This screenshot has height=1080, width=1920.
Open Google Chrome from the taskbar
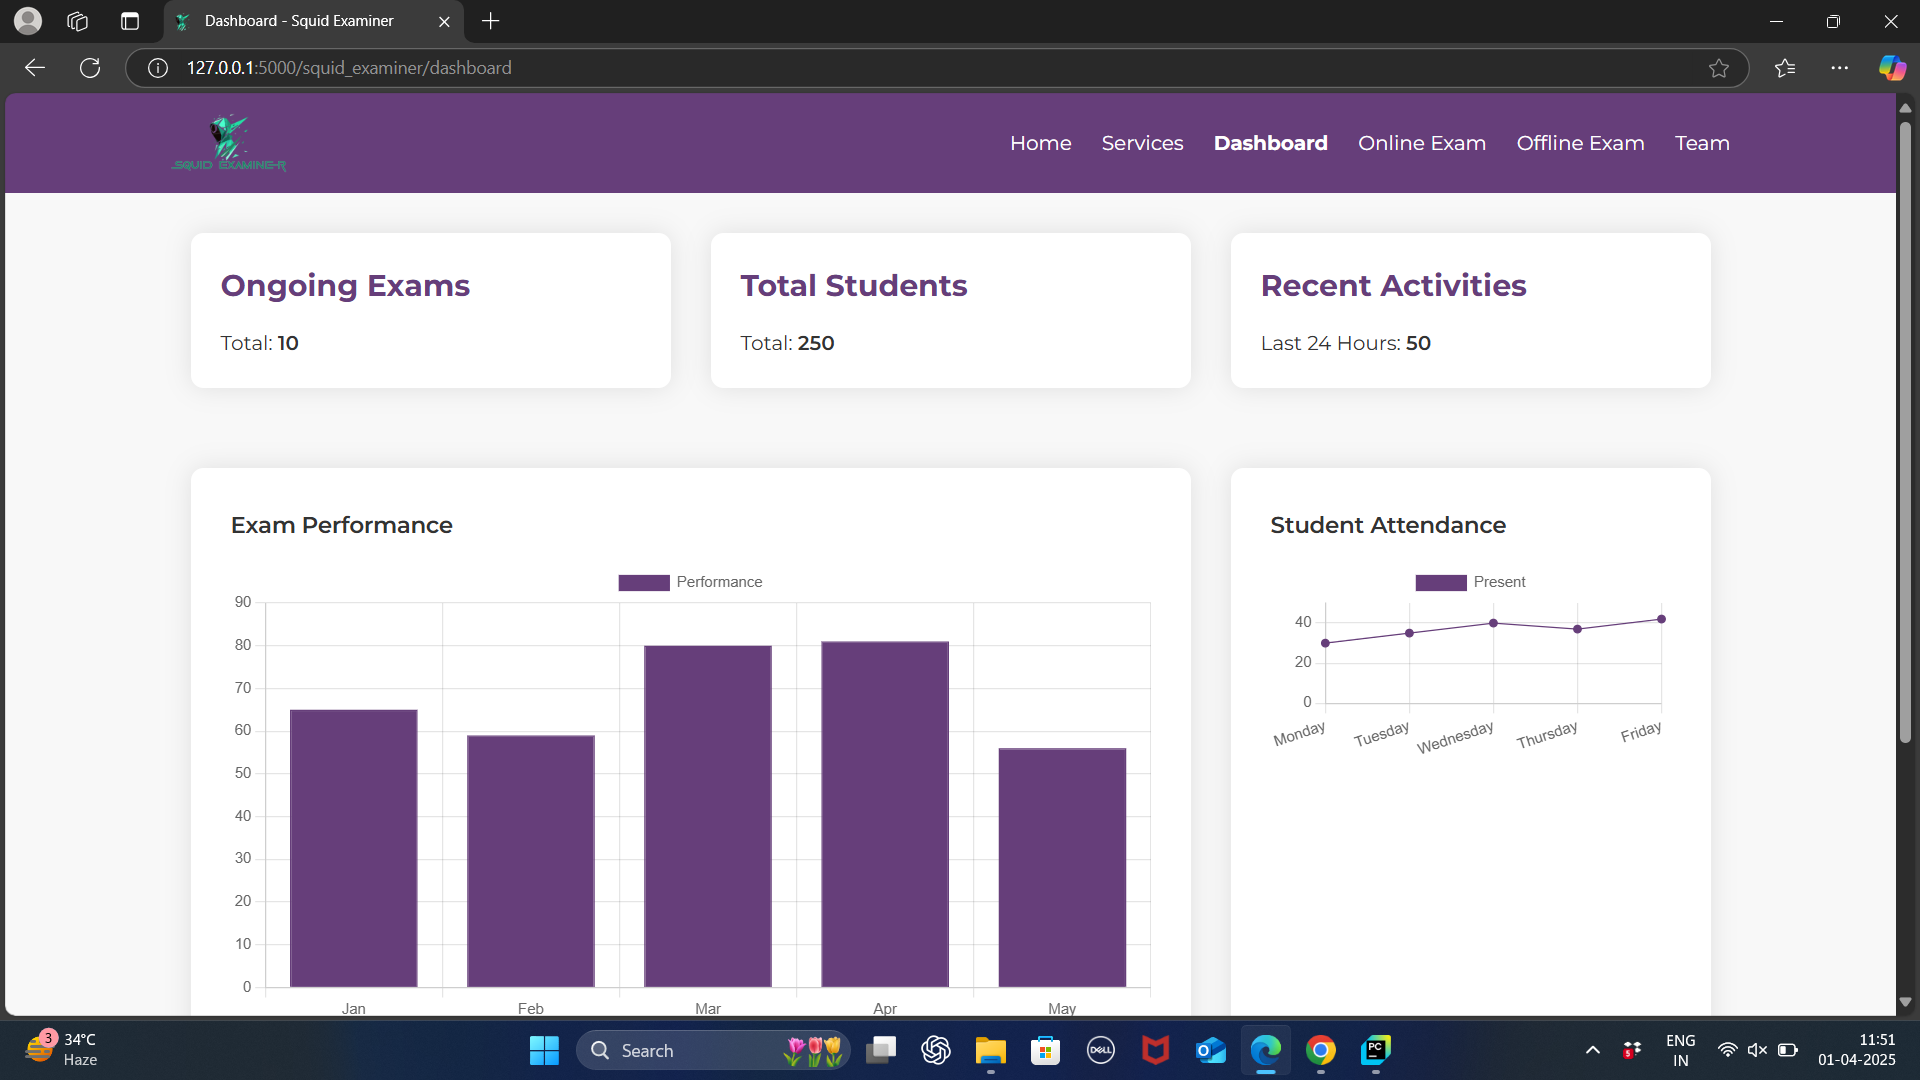[x=1320, y=1050]
